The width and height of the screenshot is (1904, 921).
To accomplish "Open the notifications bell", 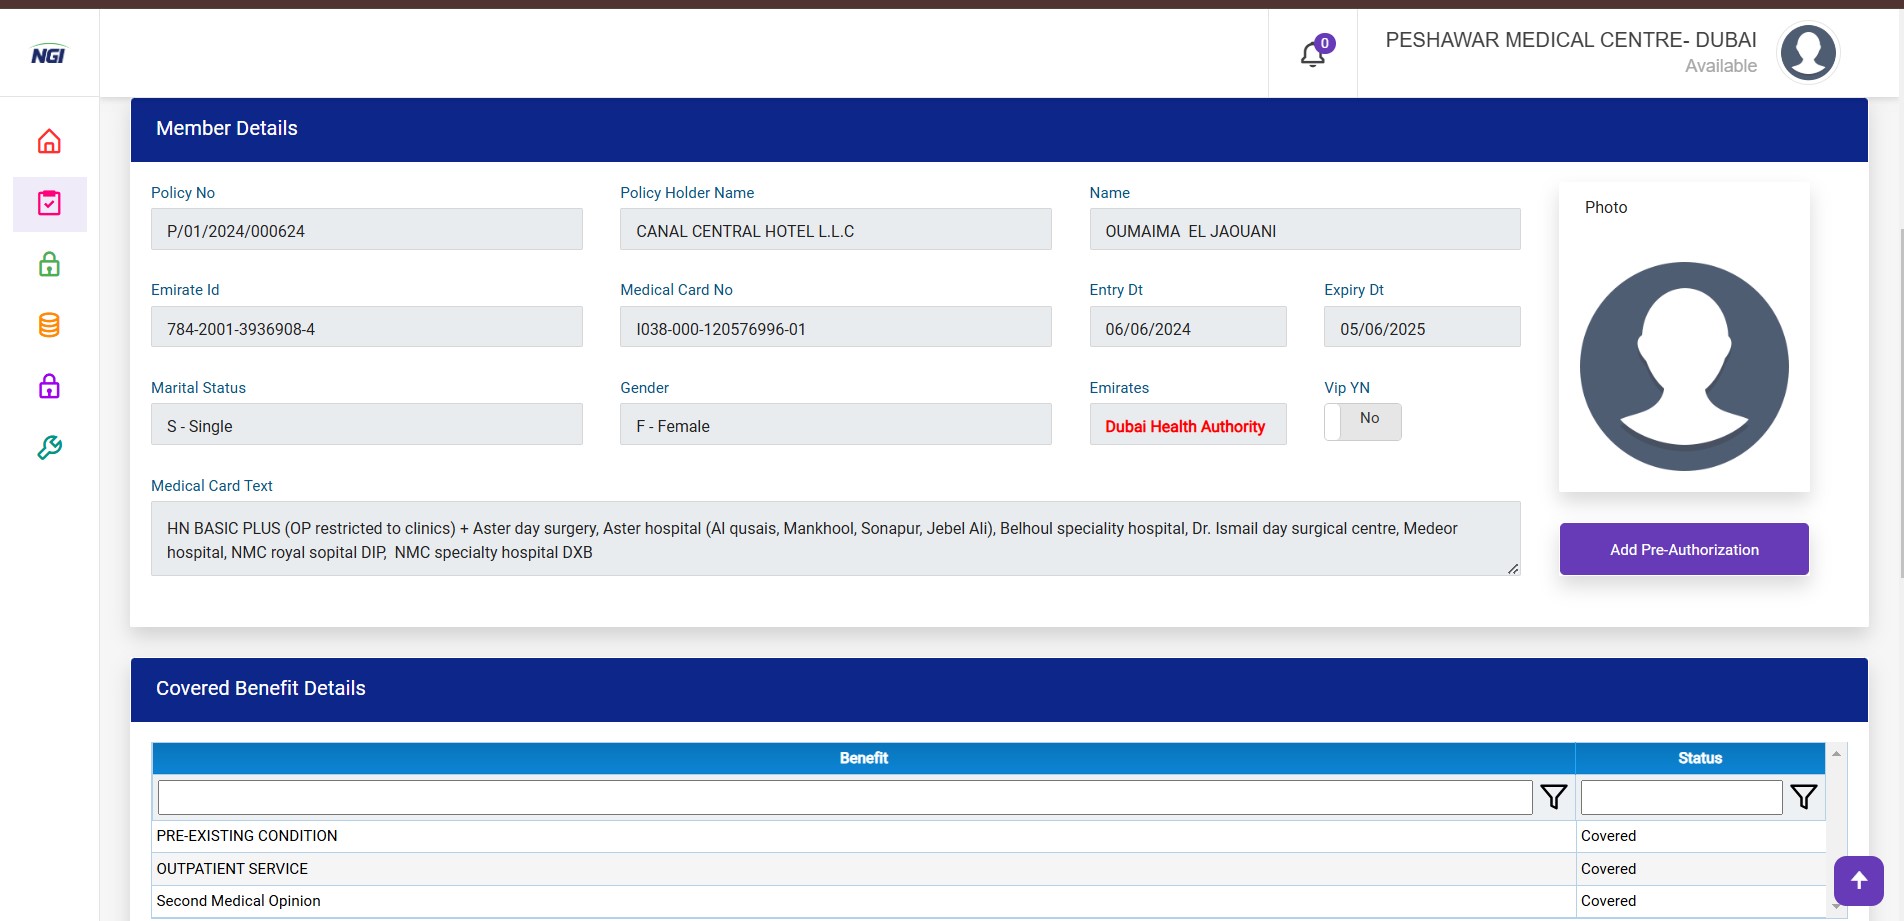I will tap(1313, 54).
